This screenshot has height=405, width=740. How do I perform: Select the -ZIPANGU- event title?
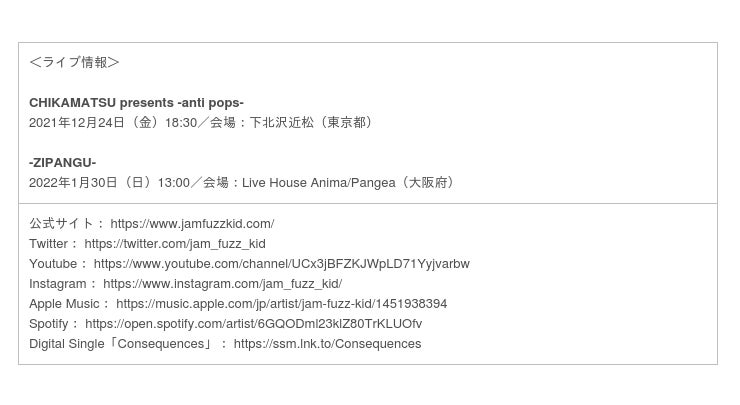(62, 162)
